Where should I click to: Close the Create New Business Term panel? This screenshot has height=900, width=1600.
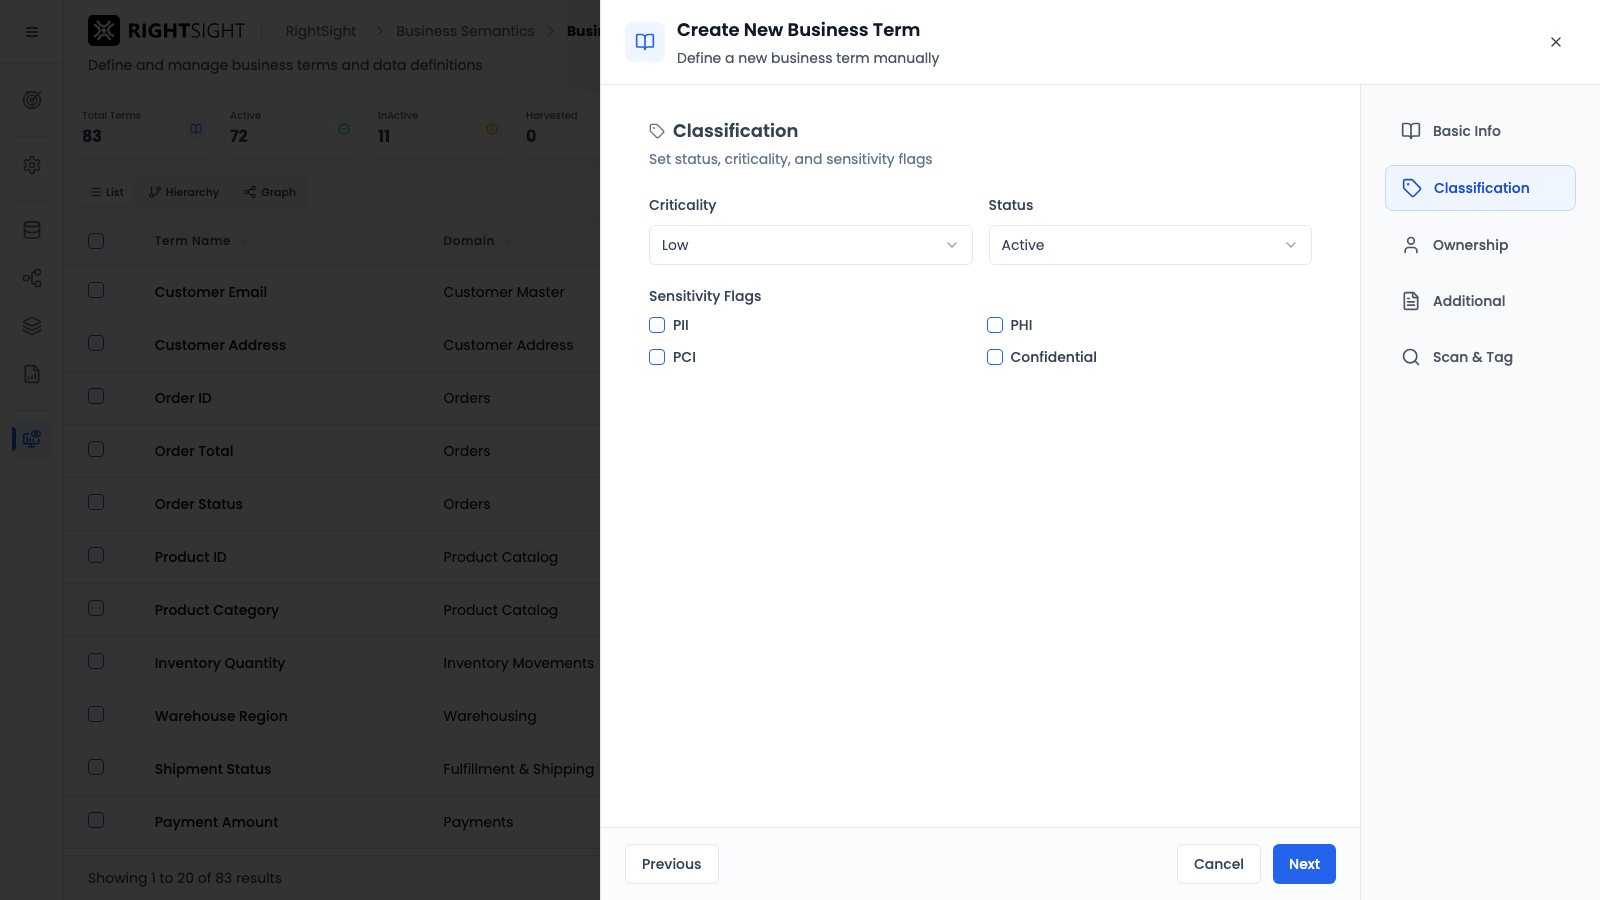tap(1556, 42)
